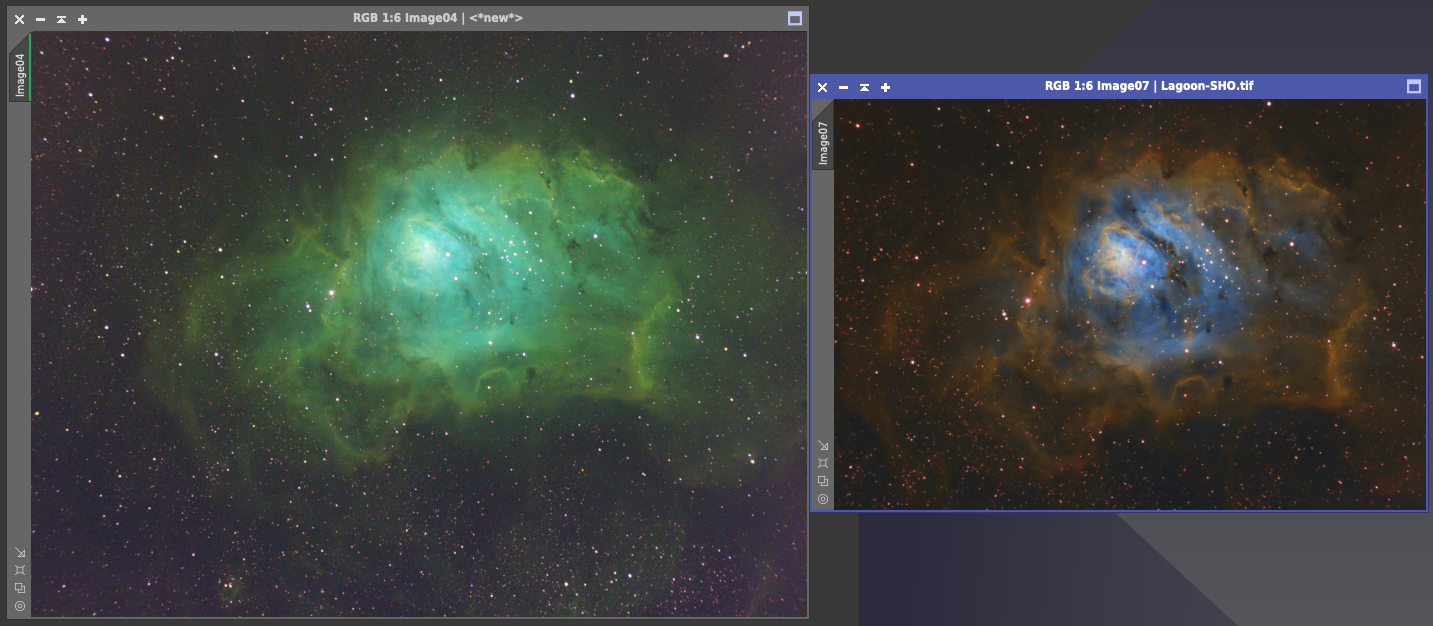
Task: Select the Image07 vertical view tab
Action: [x=823, y=143]
